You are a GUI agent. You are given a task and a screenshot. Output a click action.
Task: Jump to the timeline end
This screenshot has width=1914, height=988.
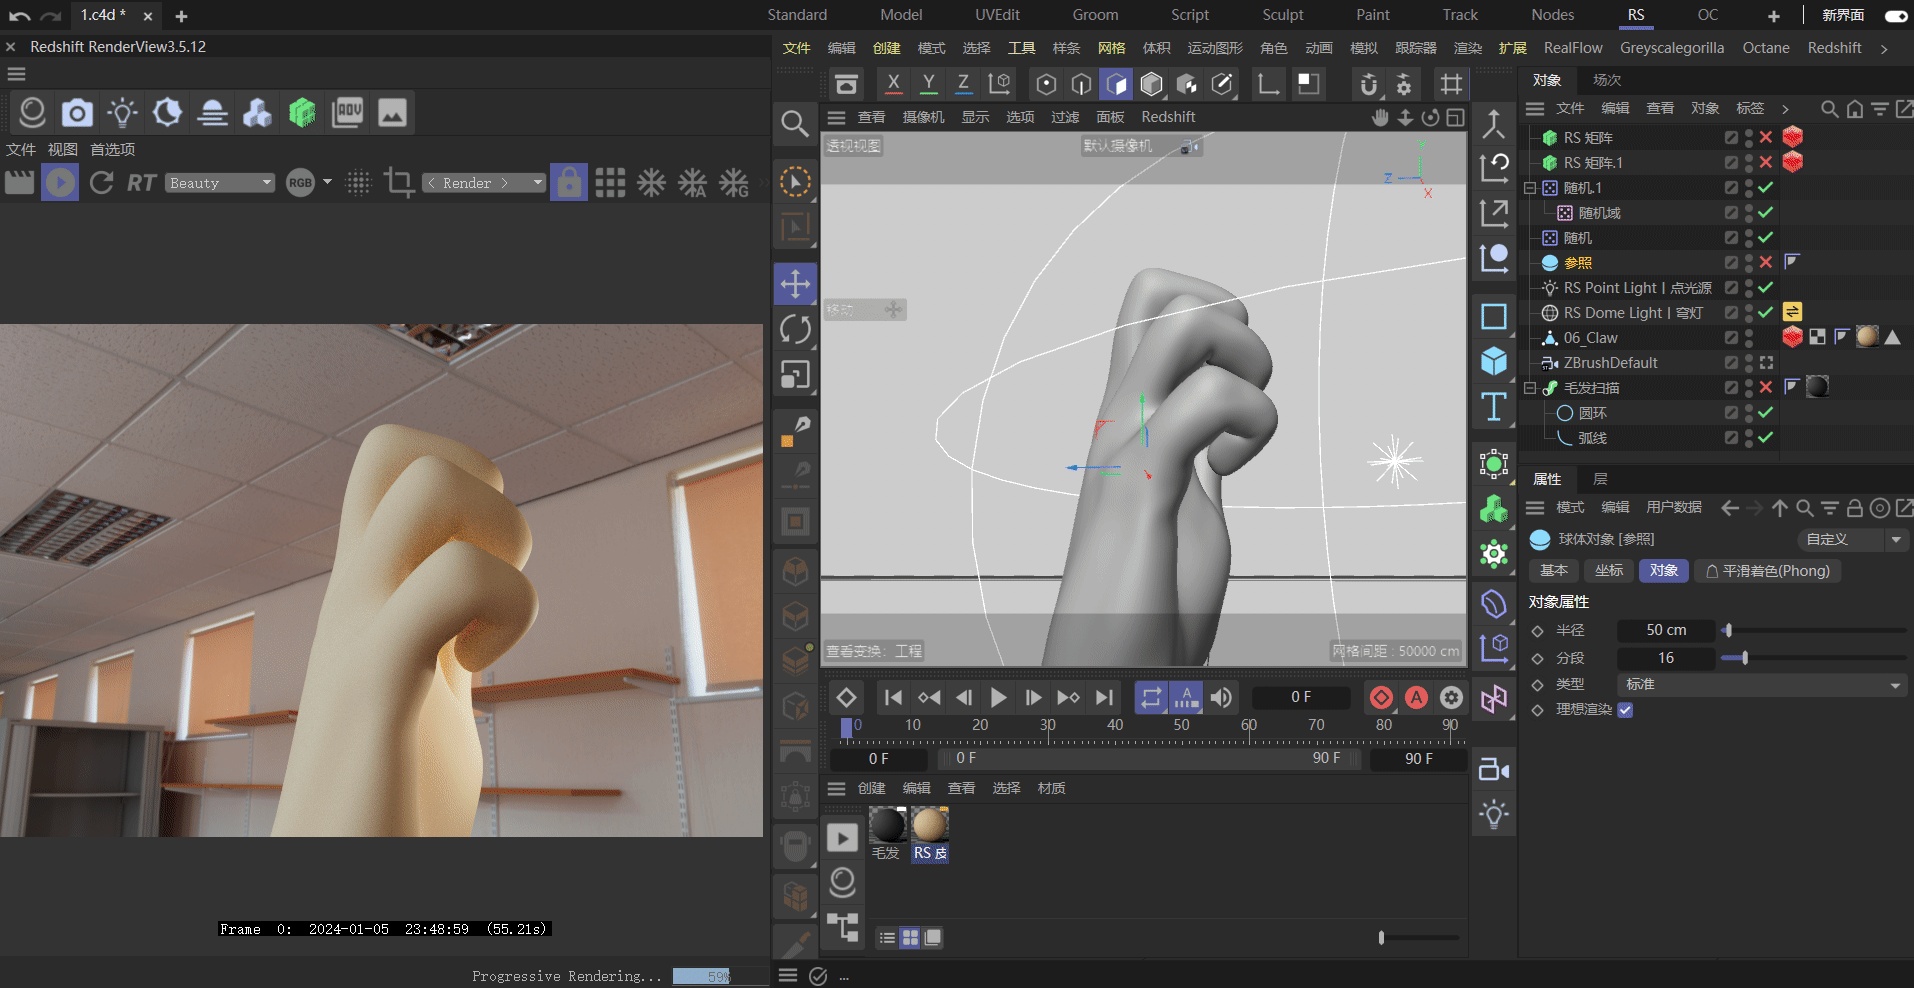tap(1104, 697)
